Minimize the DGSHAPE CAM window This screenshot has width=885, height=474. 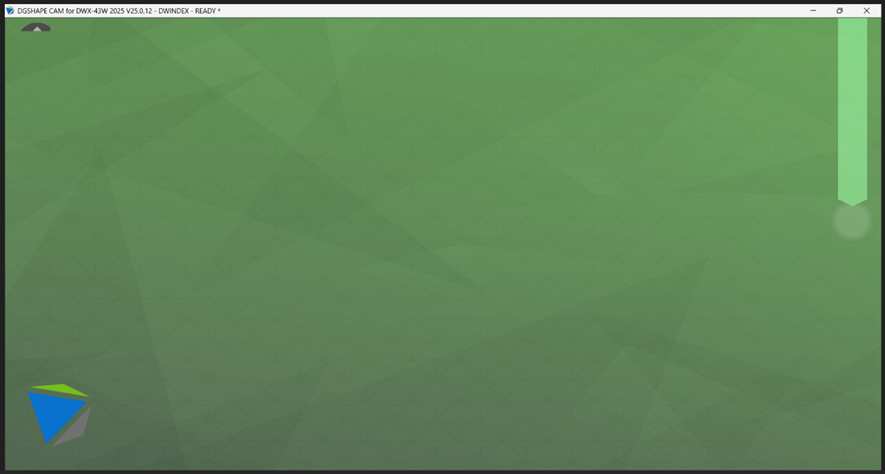pyautogui.click(x=813, y=11)
